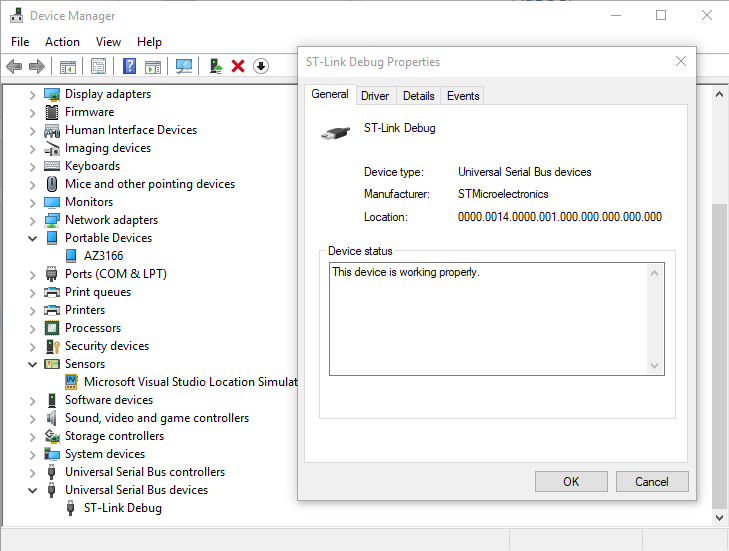Viewport: 729px width, 551px height.
Task: Switch to the Events tab
Action: coord(463,96)
